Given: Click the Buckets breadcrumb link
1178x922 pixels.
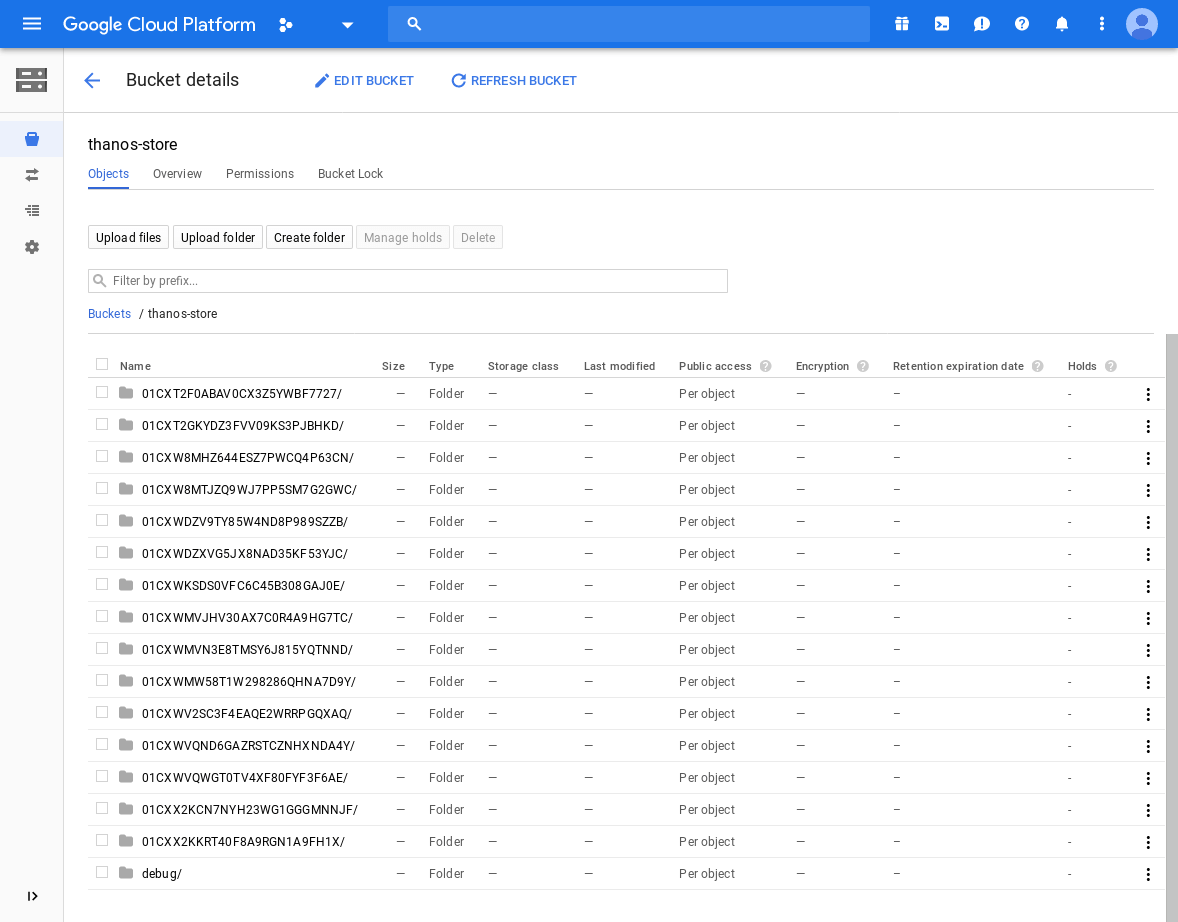Looking at the screenshot, I should (109, 314).
